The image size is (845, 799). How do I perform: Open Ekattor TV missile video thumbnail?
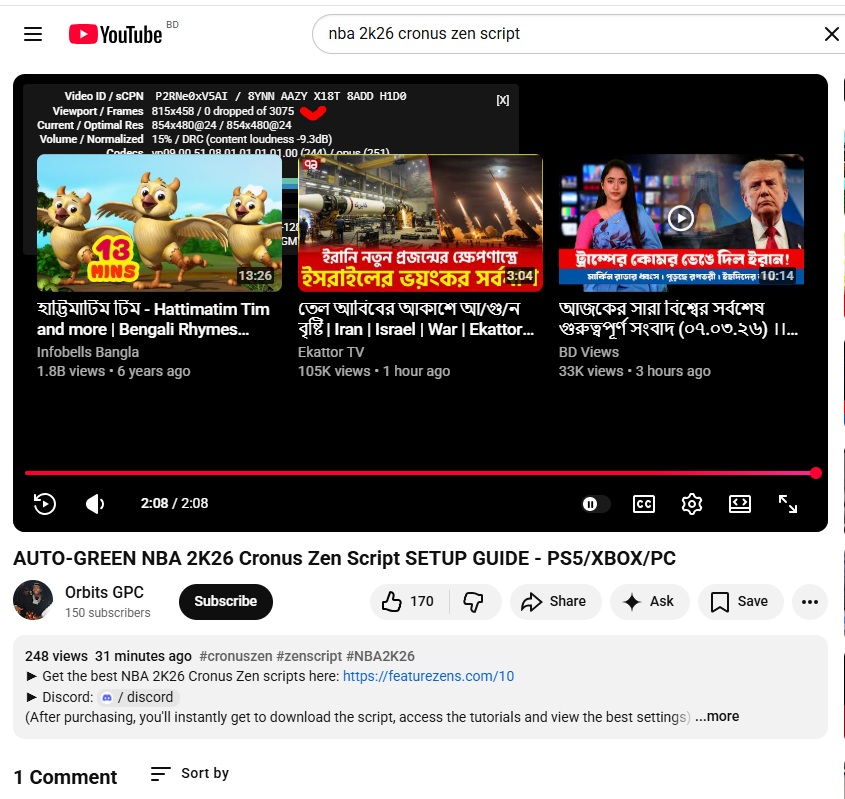pos(420,223)
